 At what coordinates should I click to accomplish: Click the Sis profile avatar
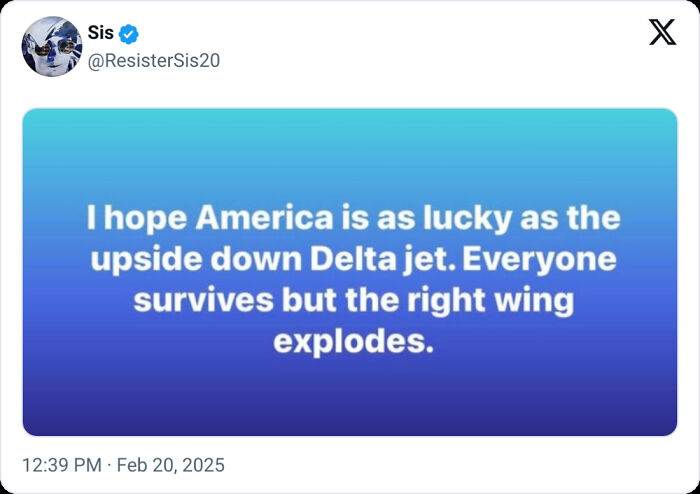tap(52, 47)
